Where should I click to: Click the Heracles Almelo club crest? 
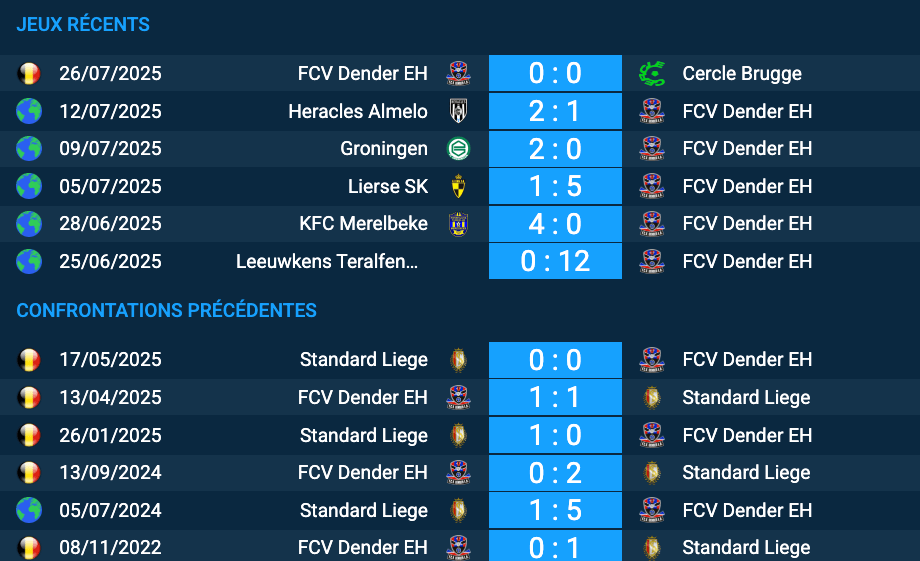point(458,111)
